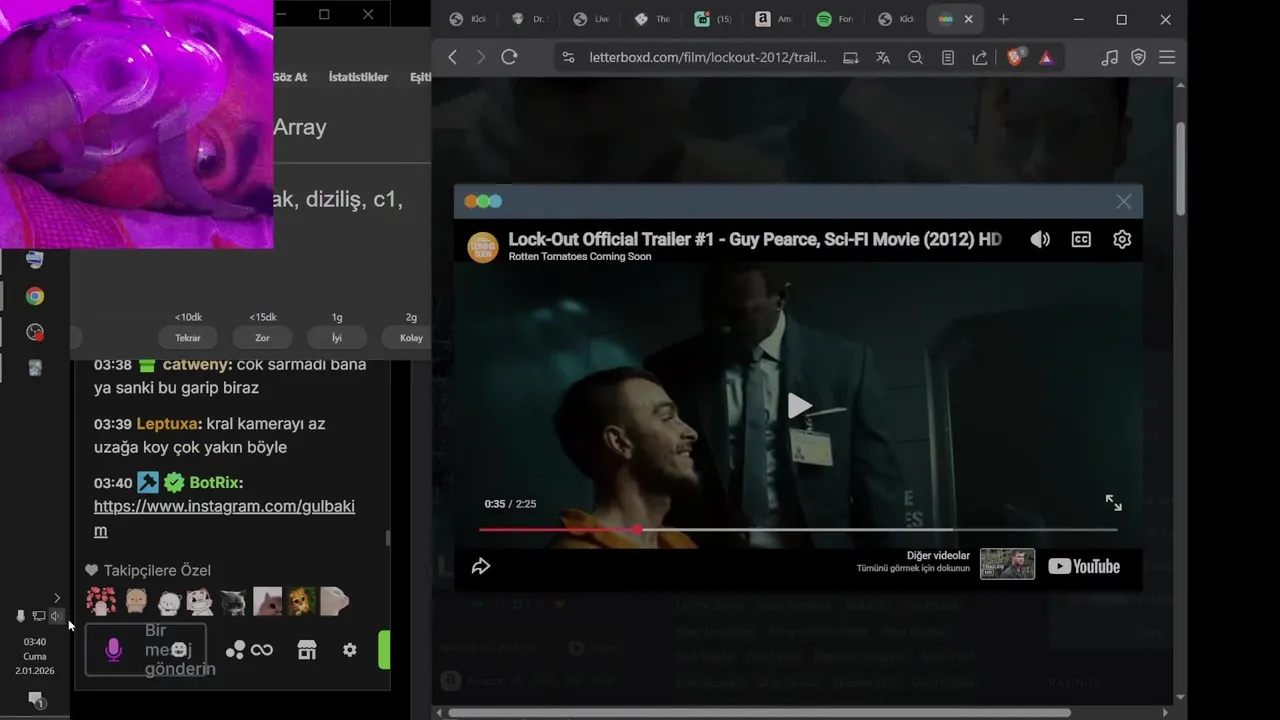This screenshot has width=1280, height=720.
Task: Expand the system tray hidden icons chevron
Action: tap(56, 598)
